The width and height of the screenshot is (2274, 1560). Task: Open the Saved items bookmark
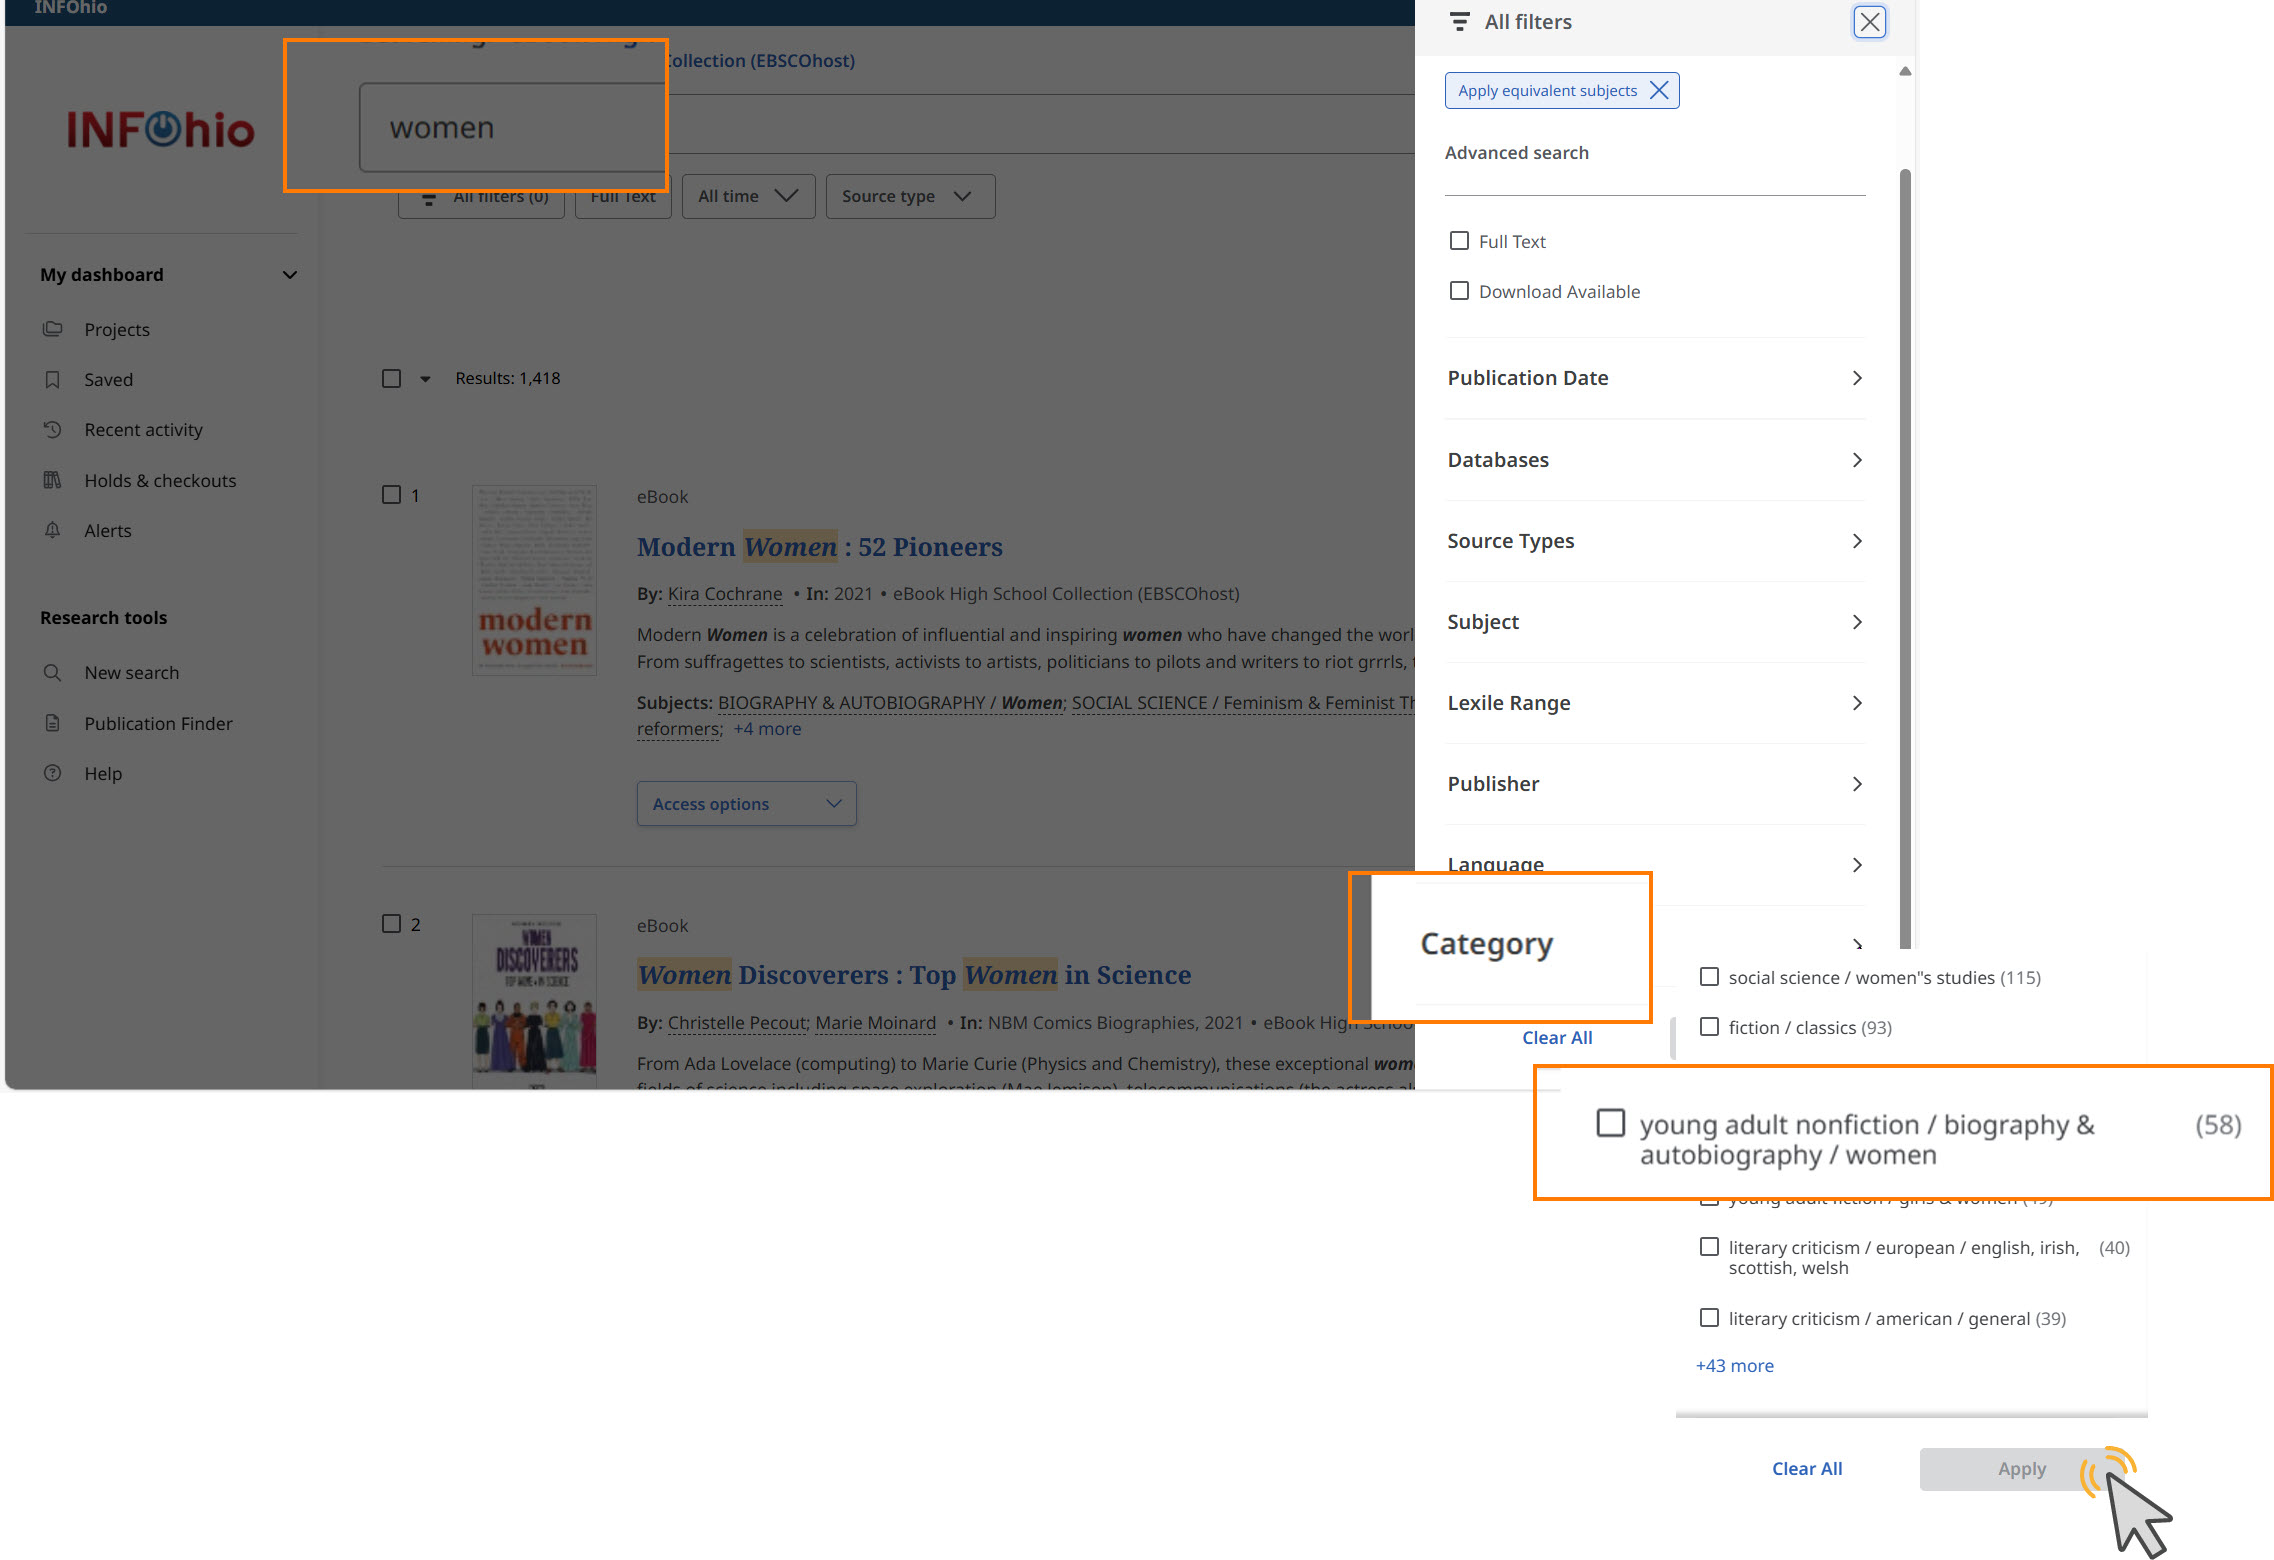tap(108, 379)
